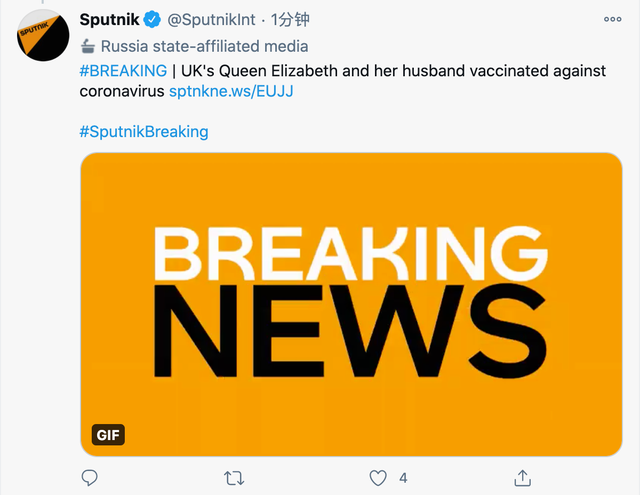640x495 pixels.
Task: Click the like count of 4
Action: pyautogui.click(x=403, y=477)
